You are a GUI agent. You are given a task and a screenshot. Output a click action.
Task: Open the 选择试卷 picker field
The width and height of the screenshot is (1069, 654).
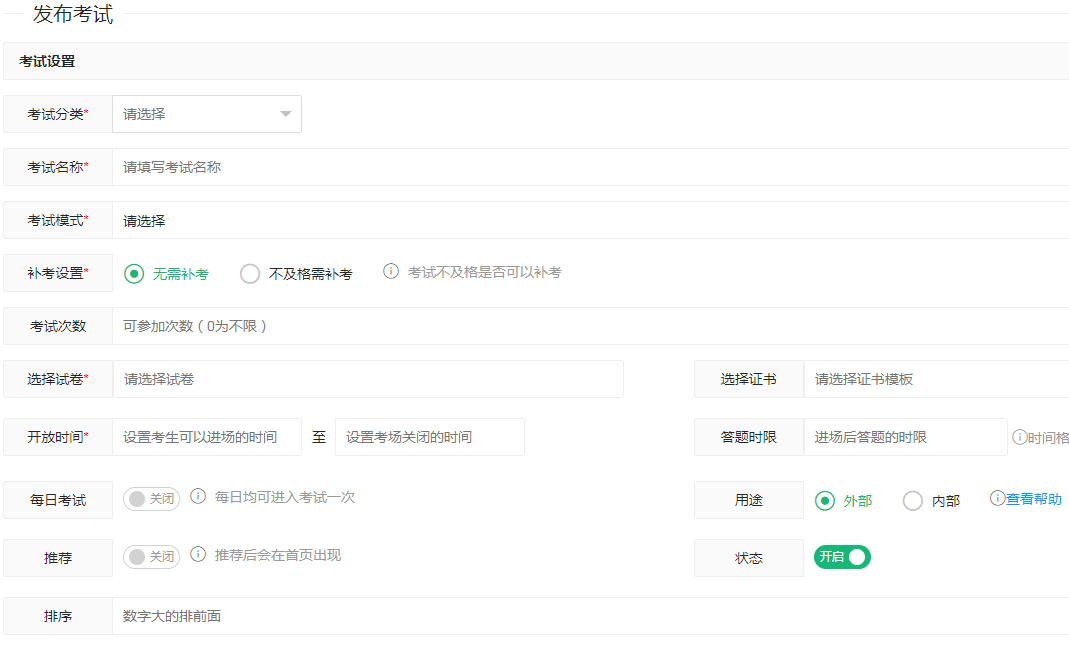tap(368, 379)
